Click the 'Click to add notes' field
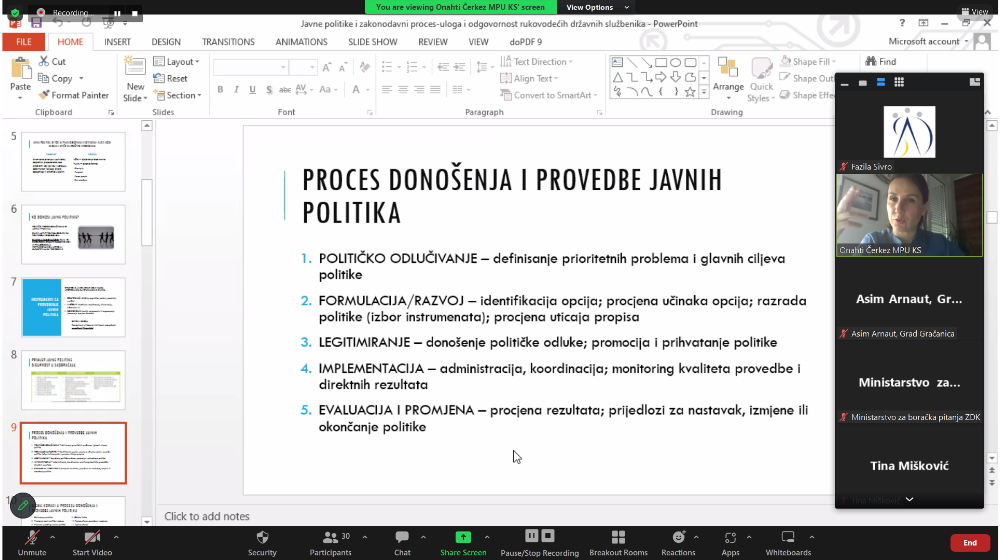 click(x=207, y=516)
